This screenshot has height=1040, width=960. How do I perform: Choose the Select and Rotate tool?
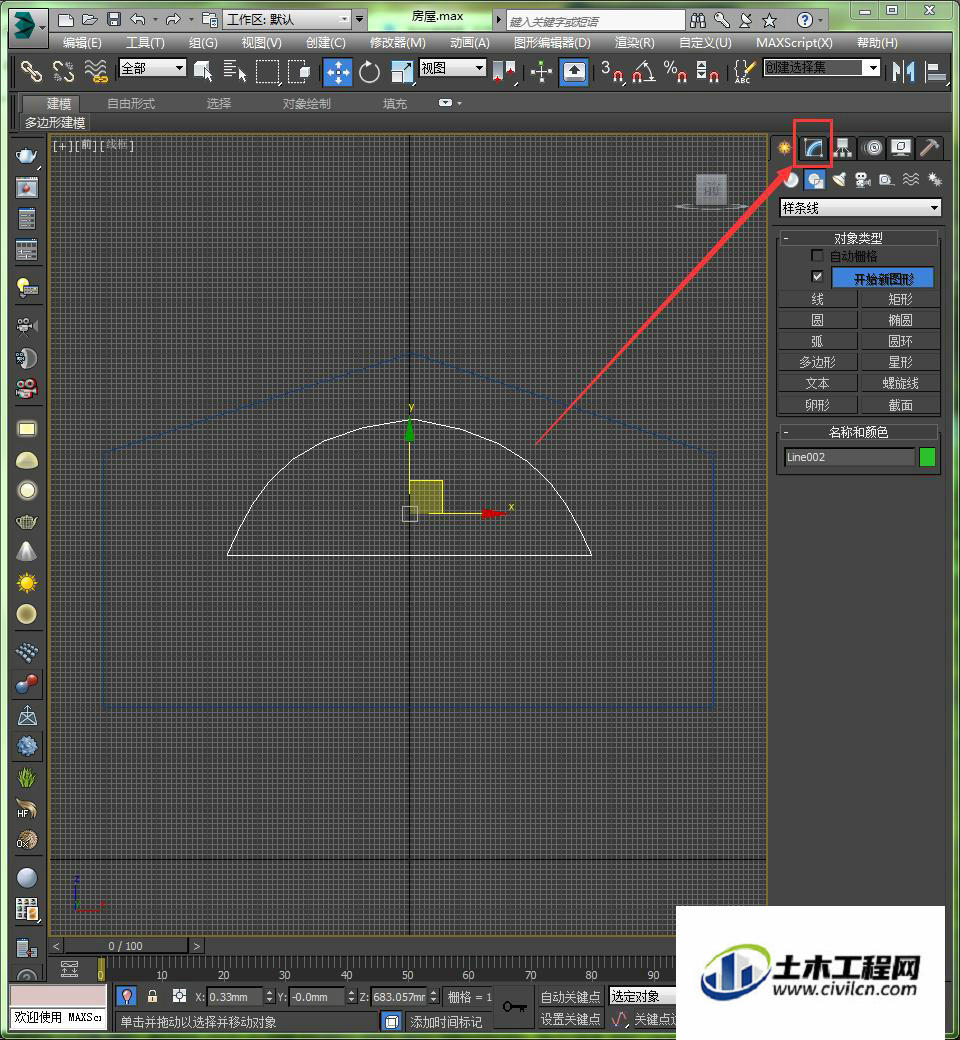(x=370, y=71)
